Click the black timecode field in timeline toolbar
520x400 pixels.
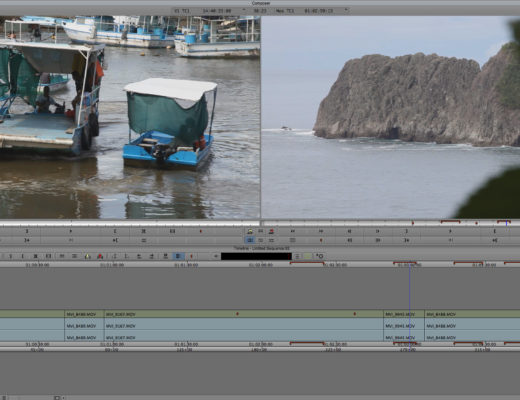pyautogui.click(x=256, y=256)
